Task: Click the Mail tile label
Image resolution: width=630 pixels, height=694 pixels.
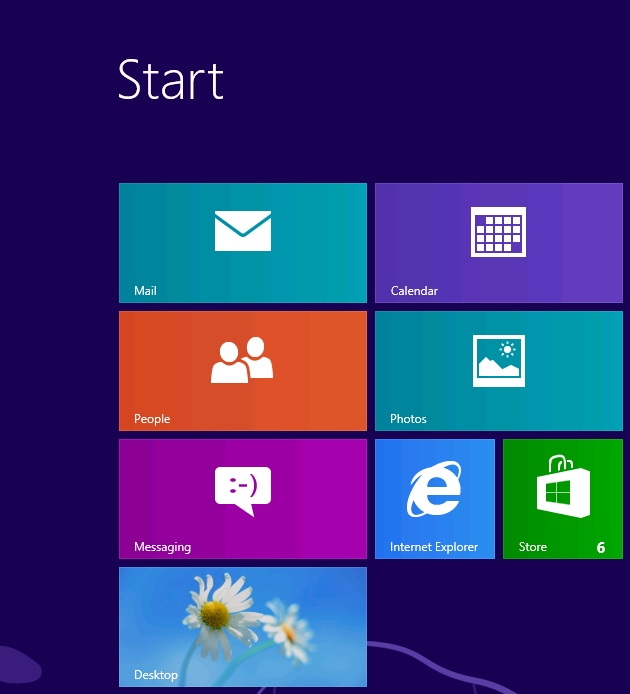Action: [145, 291]
